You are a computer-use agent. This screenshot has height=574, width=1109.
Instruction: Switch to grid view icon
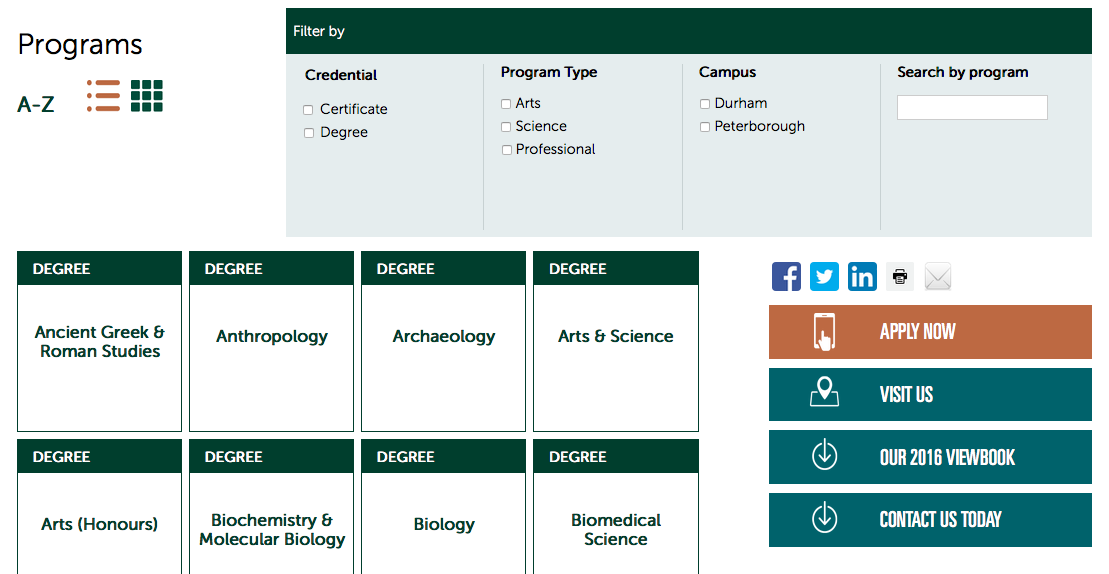(x=146, y=96)
